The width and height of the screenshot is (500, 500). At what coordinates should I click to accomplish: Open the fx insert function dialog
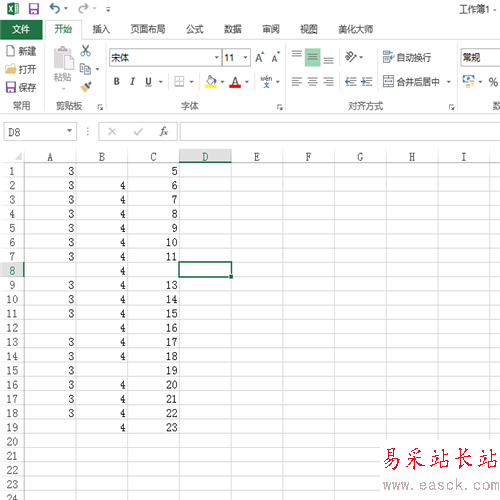pos(163,132)
